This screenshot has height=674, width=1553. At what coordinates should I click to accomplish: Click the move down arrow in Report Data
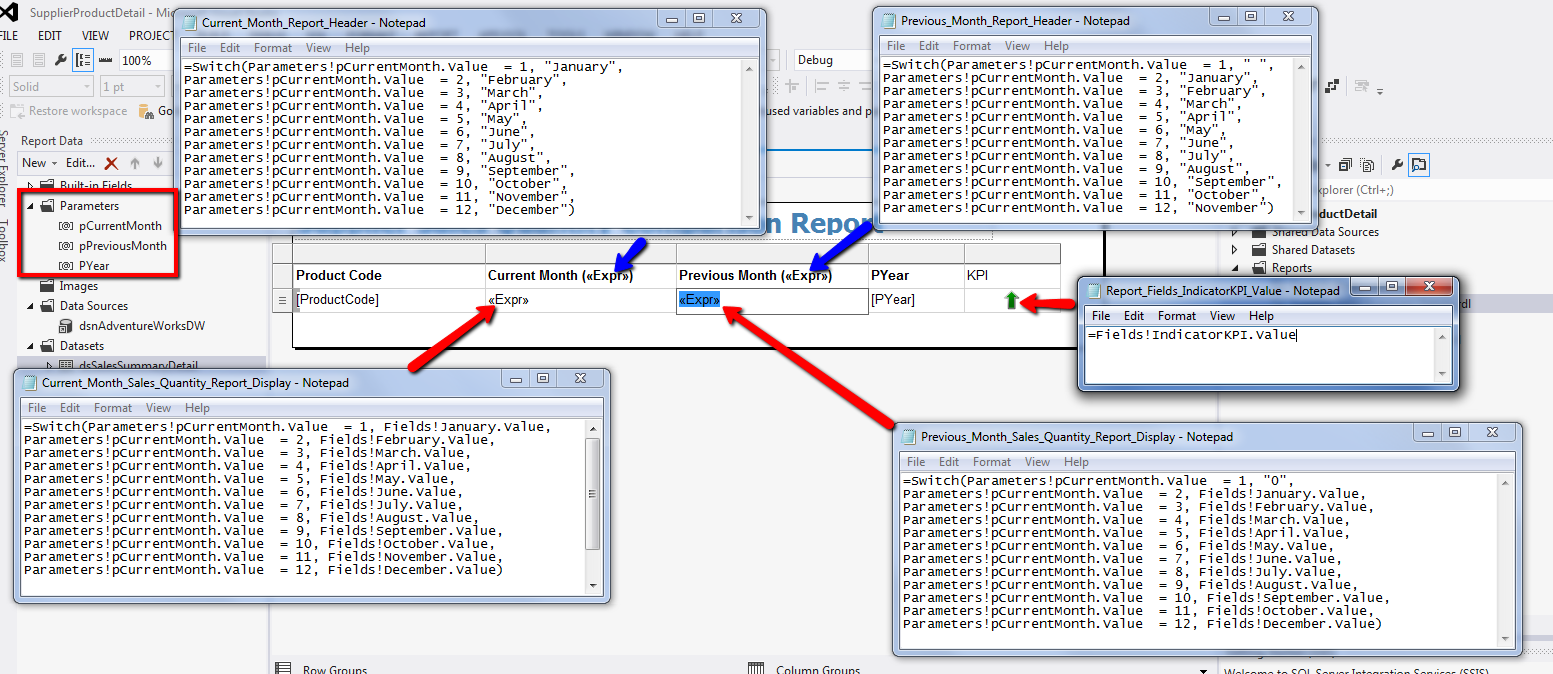click(157, 163)
